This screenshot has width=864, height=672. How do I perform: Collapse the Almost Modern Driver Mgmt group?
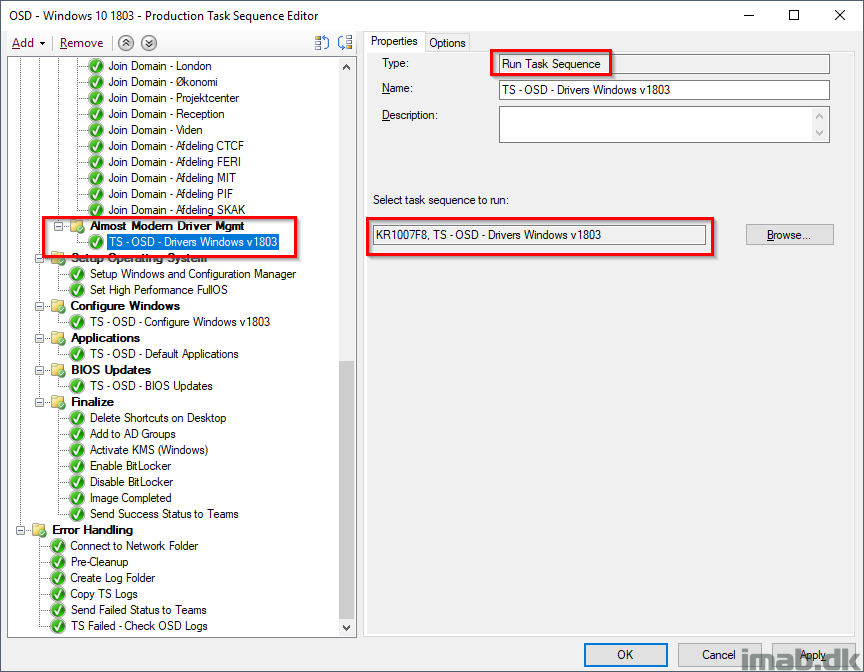point(58,226)
